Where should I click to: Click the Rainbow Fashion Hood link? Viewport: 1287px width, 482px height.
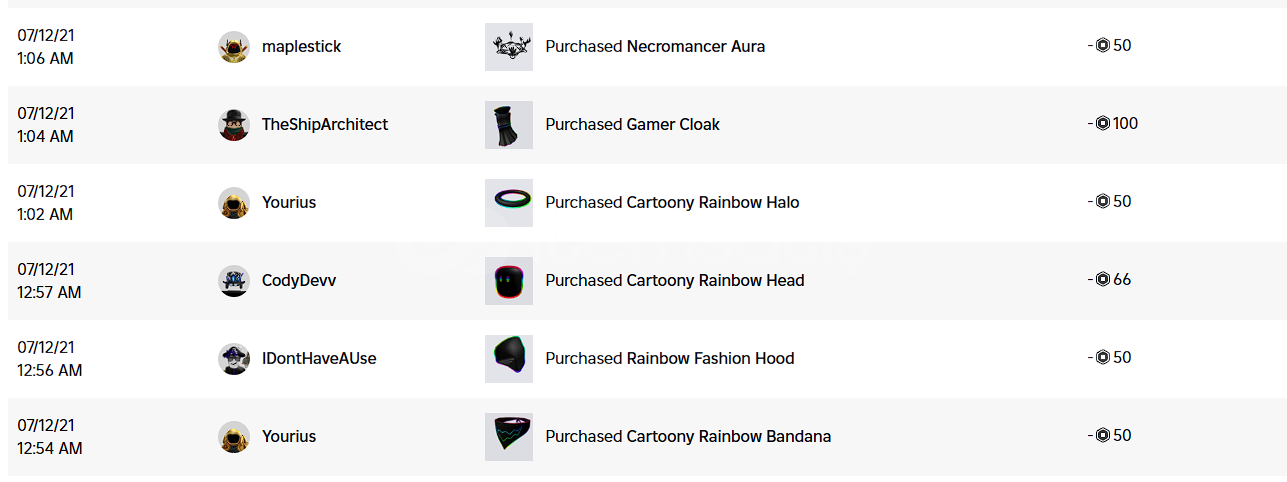710,359
